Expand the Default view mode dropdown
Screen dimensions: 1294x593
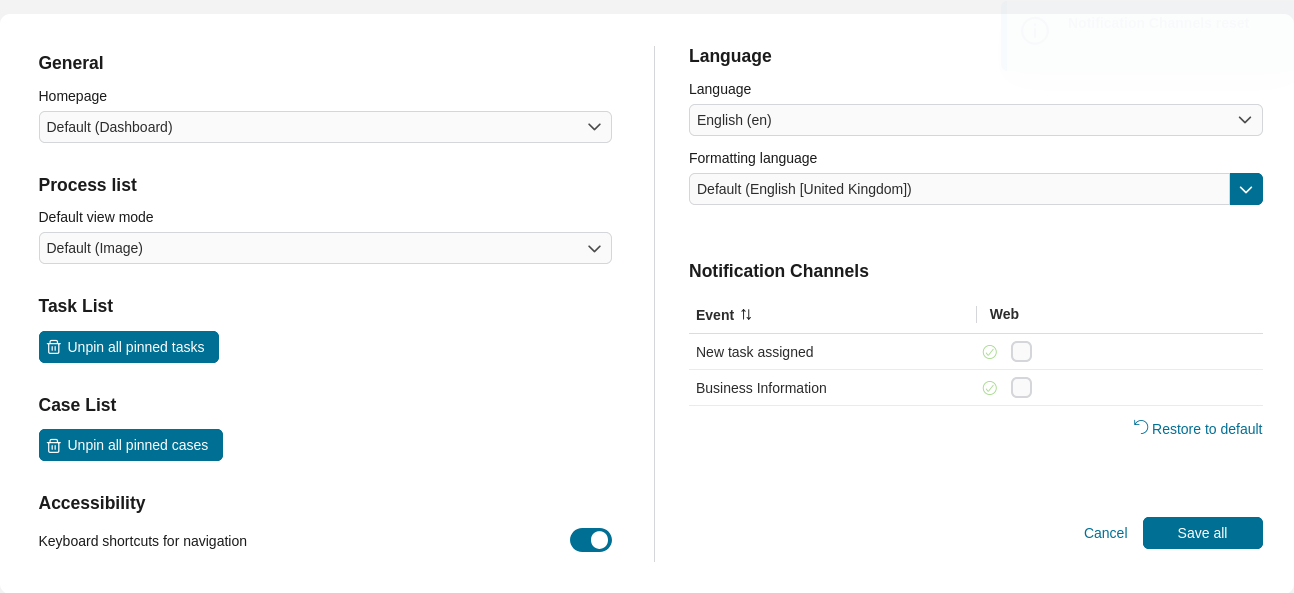click(325, 248)
